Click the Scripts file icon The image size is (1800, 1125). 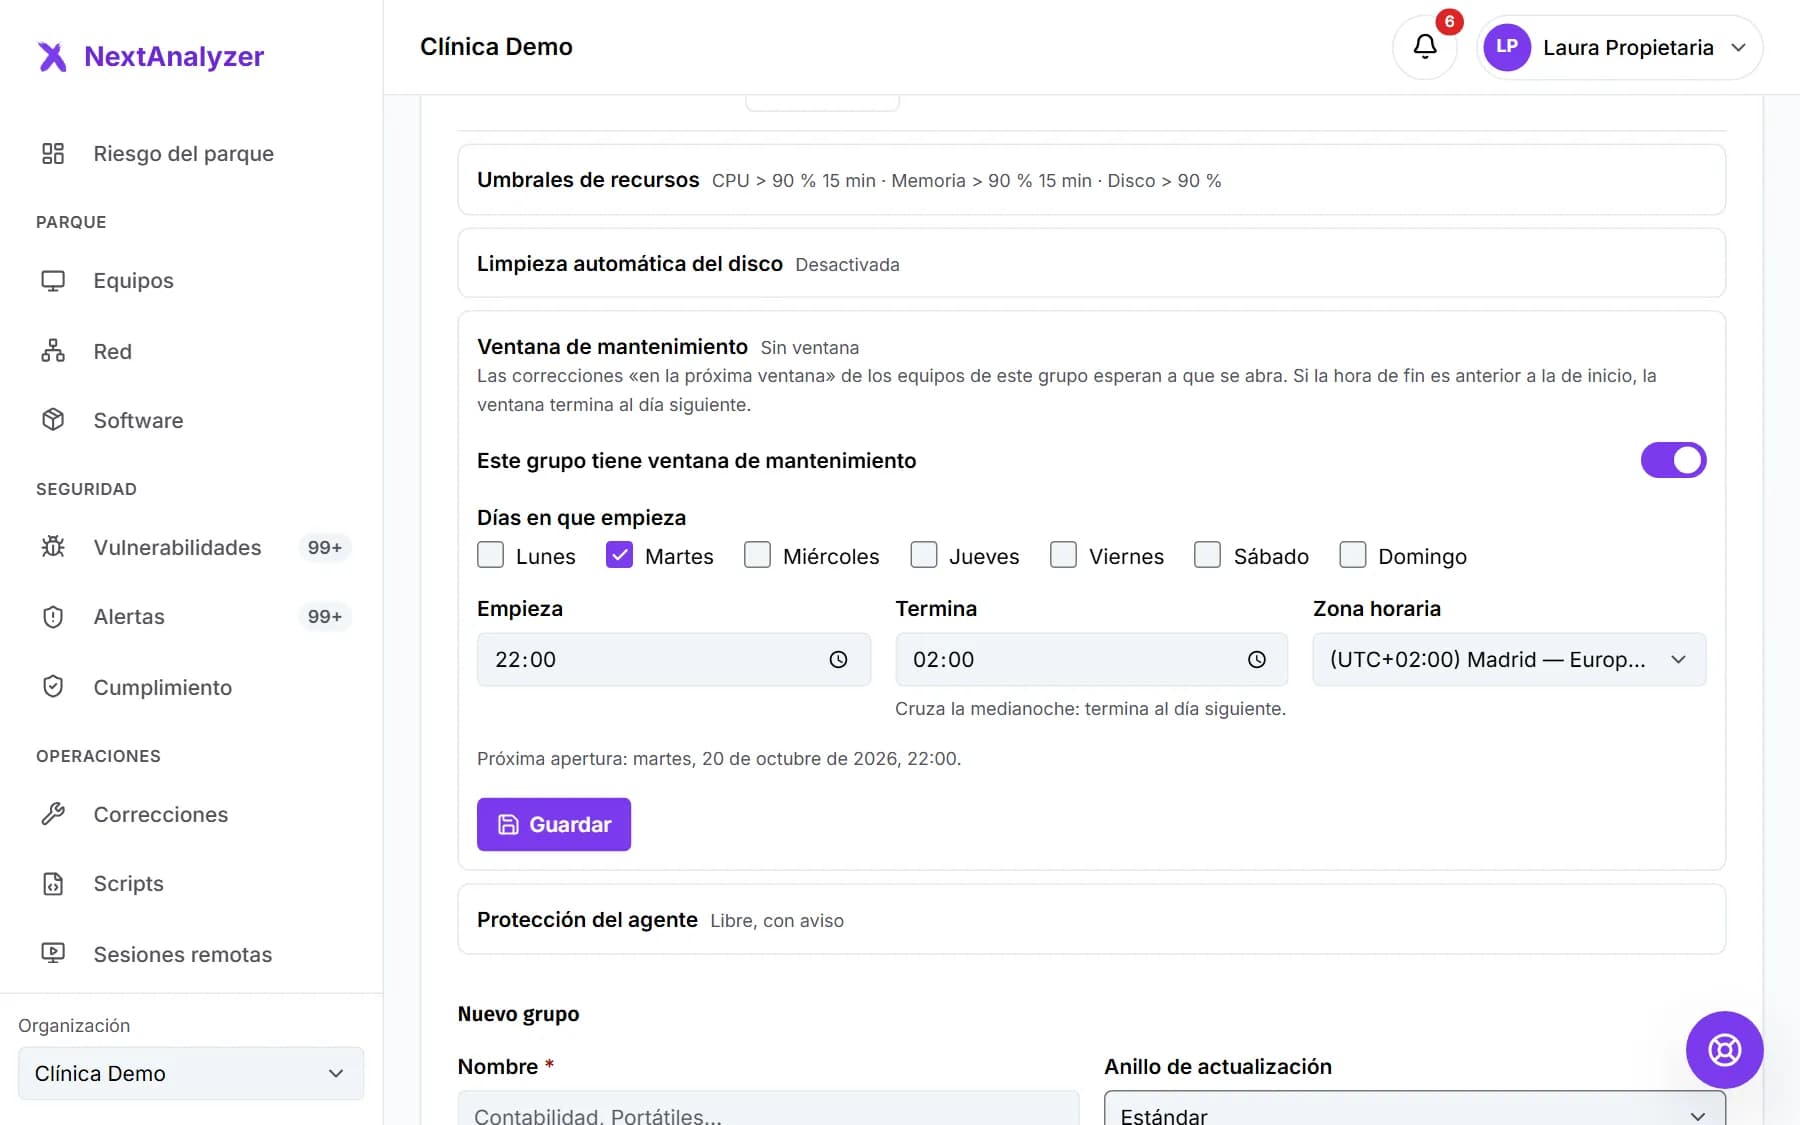53,884
